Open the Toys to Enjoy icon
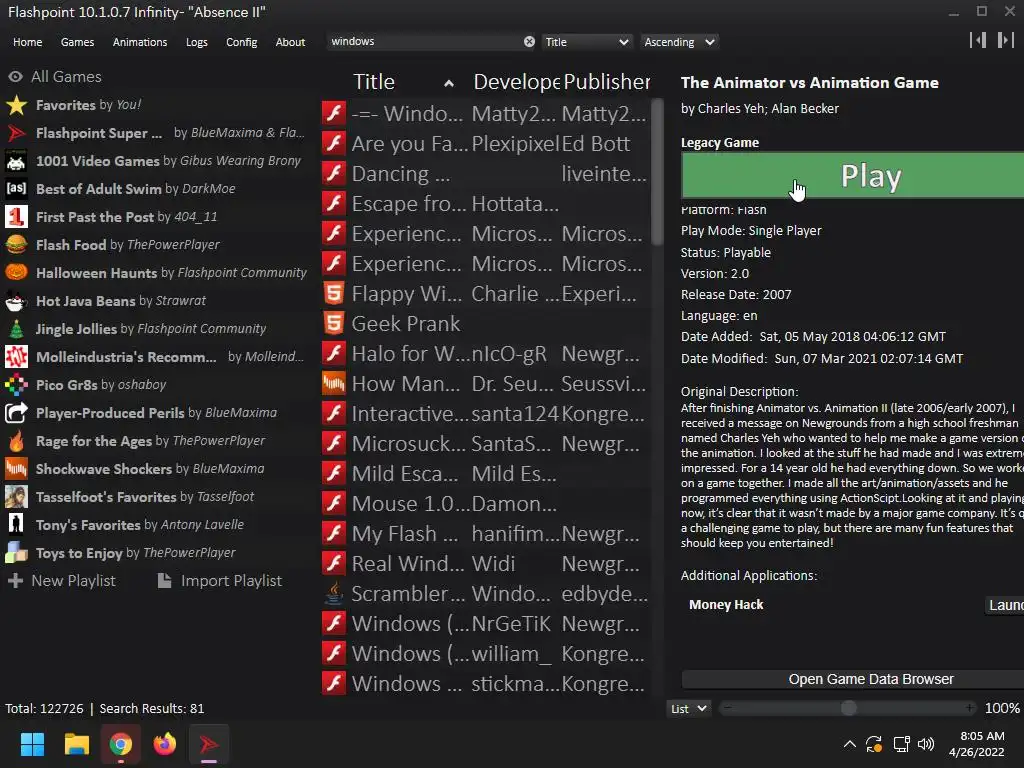The width and height of the screenshot is (1024, 768). (x=16, y=553)
